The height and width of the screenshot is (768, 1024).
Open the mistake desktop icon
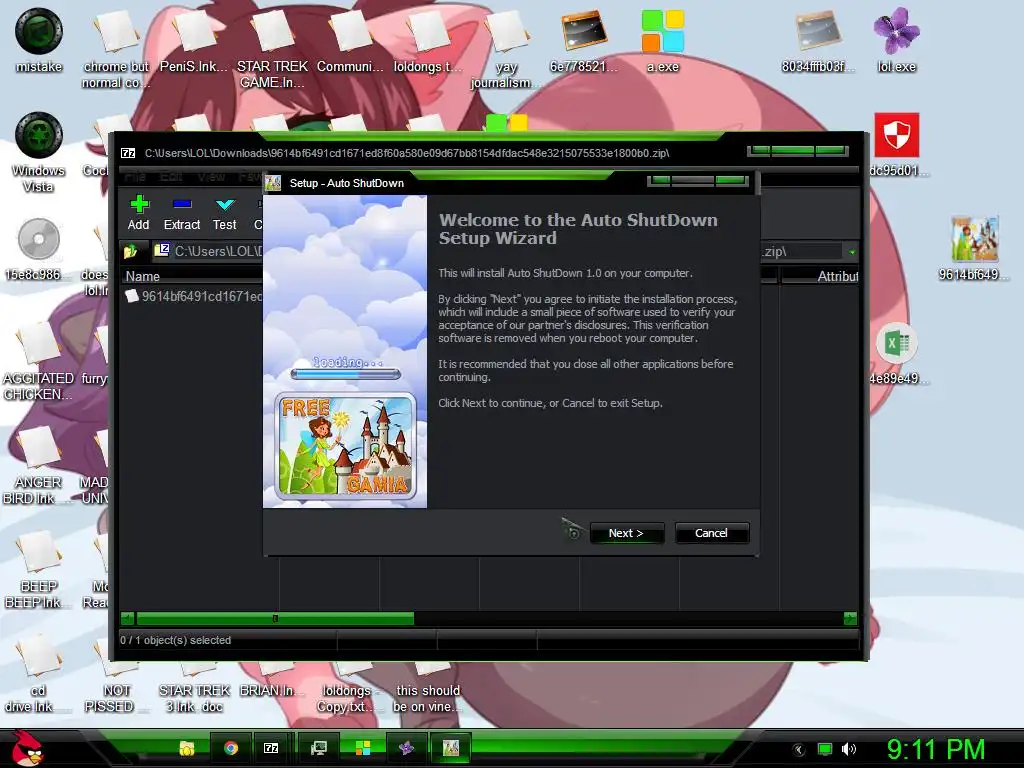point(39,40)
